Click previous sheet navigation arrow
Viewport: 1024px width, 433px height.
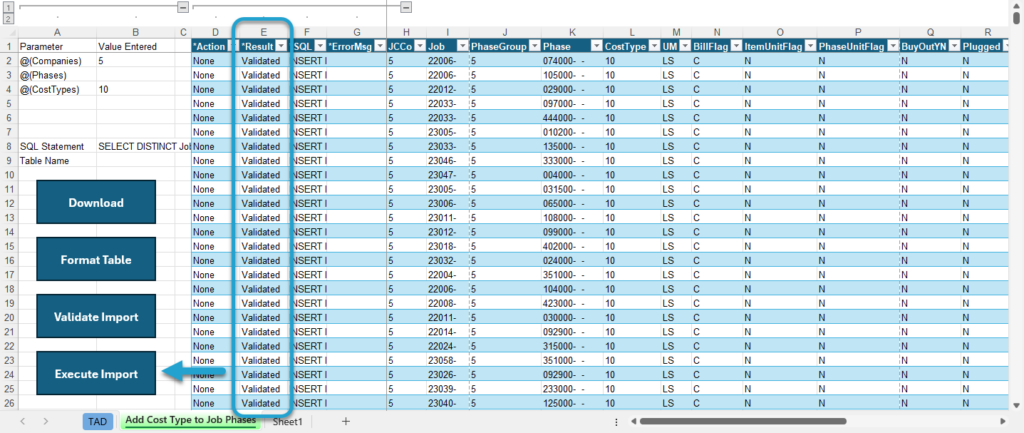[x=22, y=421]
